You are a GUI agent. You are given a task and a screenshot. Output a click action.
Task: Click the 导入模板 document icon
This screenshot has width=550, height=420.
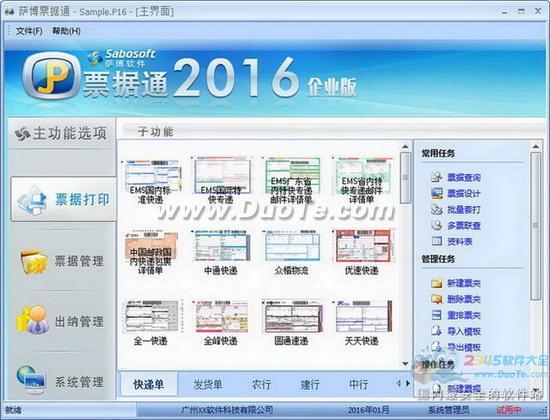click(437, 331)
